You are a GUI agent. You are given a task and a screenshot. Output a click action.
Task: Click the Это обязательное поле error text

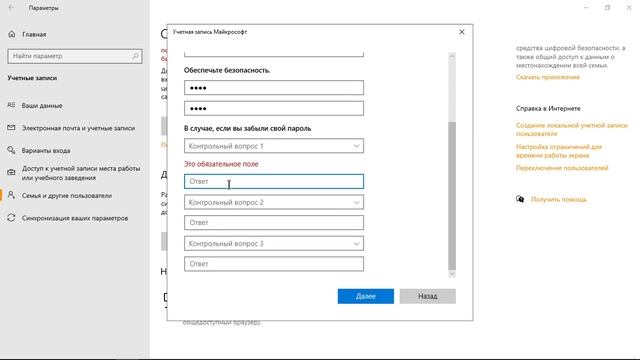pos(221,164)
